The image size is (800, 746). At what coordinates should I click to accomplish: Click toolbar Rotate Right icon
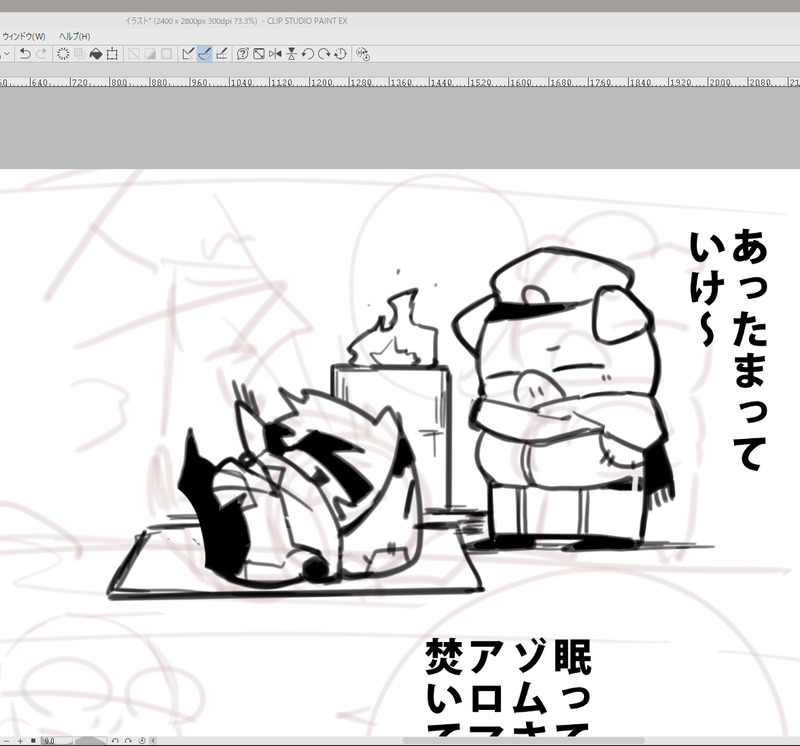[324, 54]
